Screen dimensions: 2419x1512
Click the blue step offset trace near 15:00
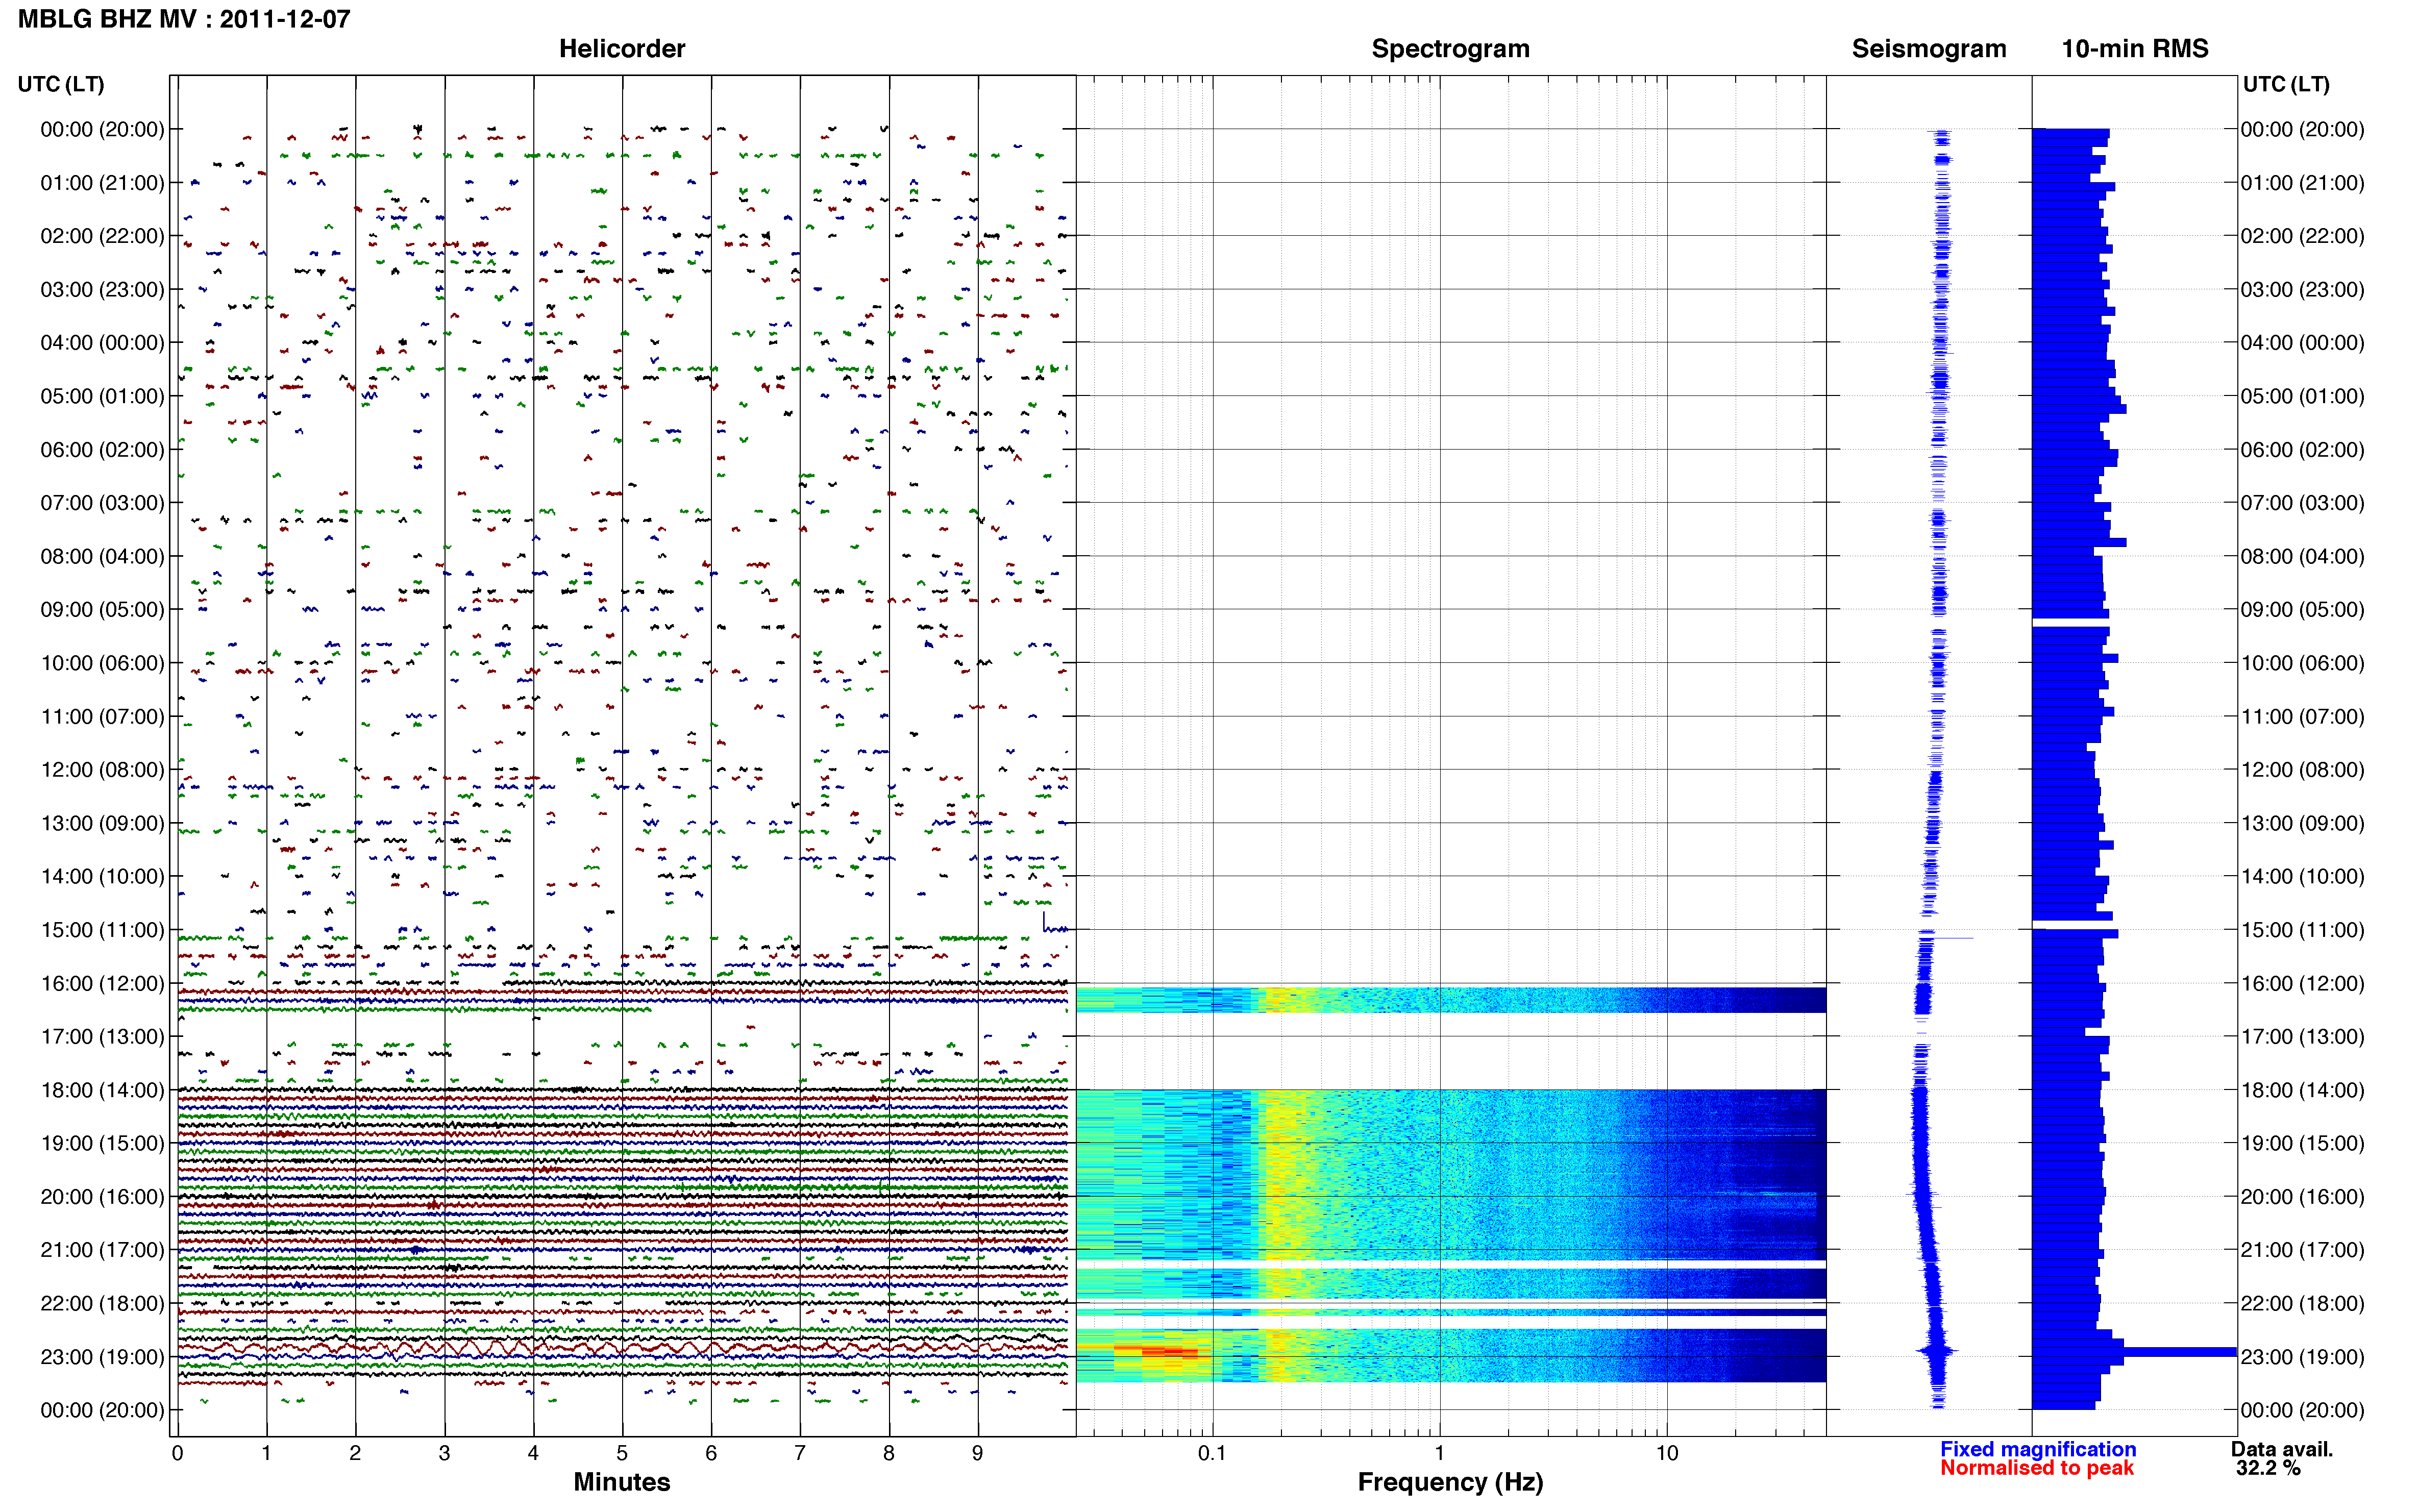coord(1055,922)
